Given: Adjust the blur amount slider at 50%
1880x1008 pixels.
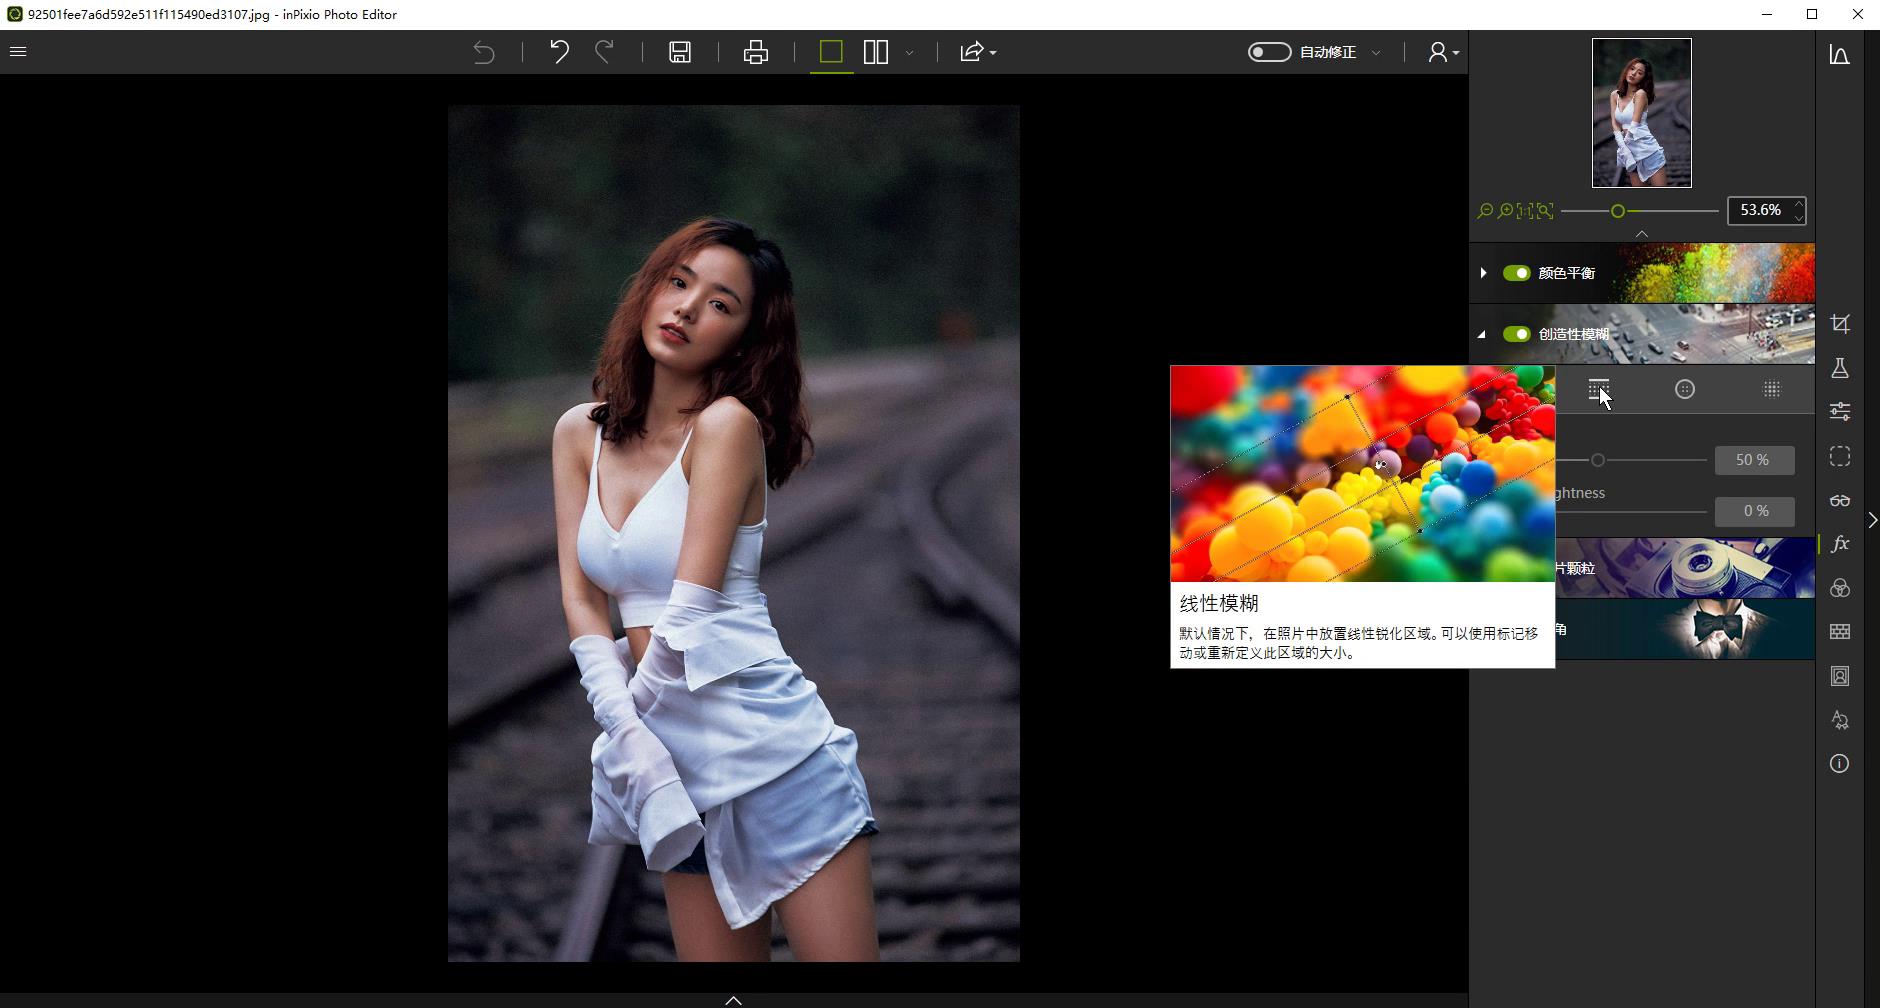Looking at the screenshot, I should pos(1598,460).
